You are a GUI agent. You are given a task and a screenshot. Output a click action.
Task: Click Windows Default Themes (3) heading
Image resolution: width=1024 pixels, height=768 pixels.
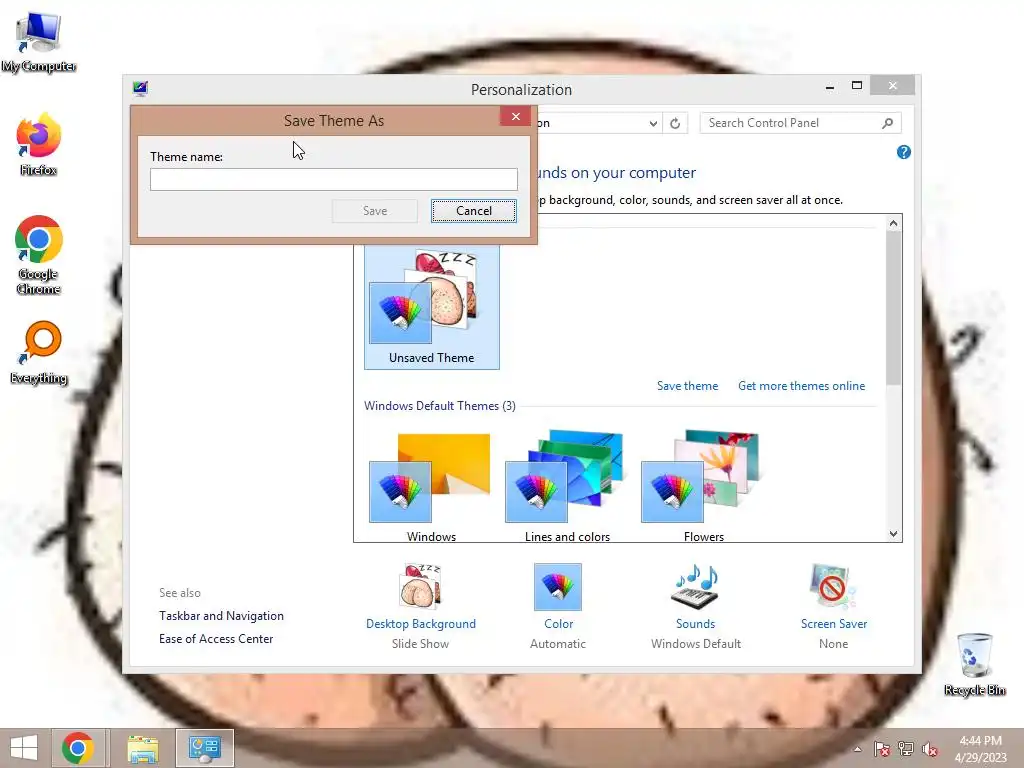coord(440,406)
